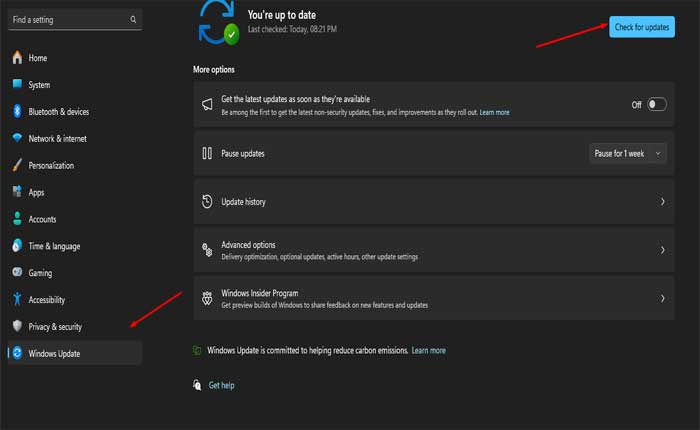Navigate to the Apps section
This screenshot has height=430, width=700.
pos(75,192)
